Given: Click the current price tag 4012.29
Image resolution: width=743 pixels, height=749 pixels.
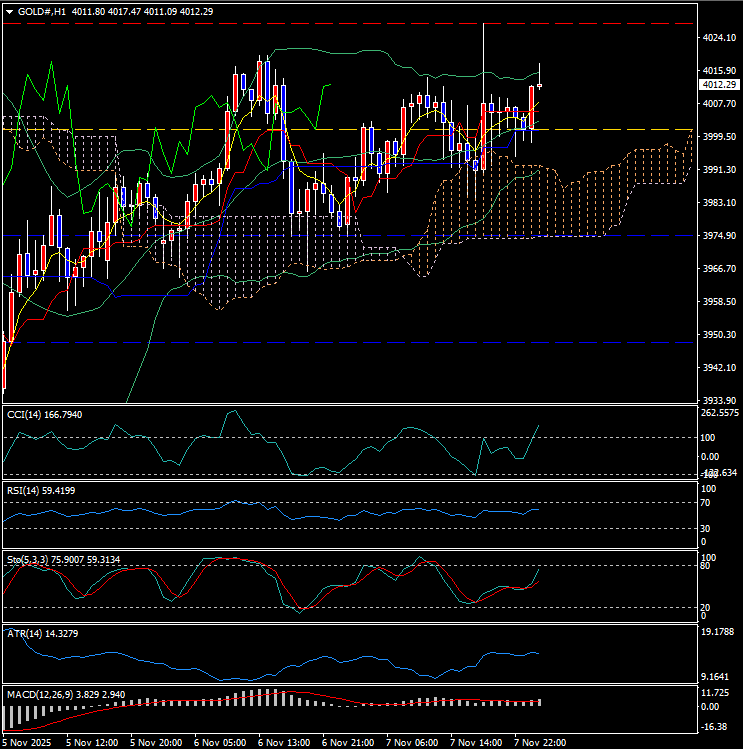Looking at the screenshot, I should [718, 84].
